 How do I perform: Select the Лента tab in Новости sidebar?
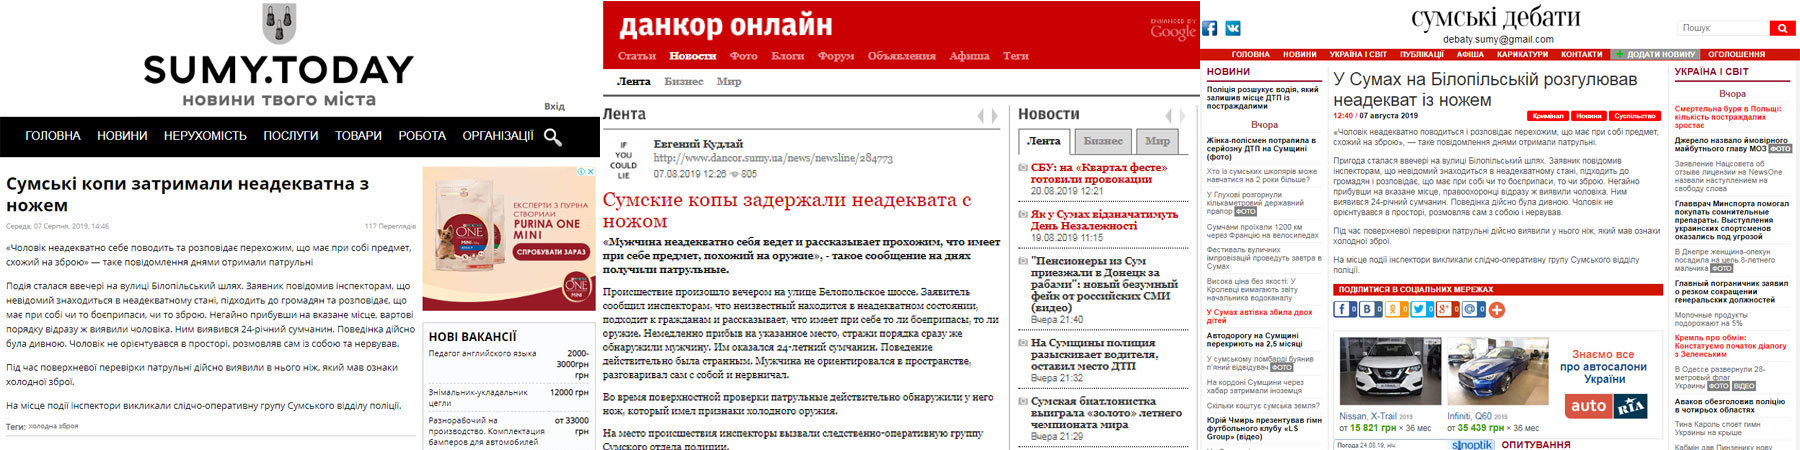point(1044,142)
